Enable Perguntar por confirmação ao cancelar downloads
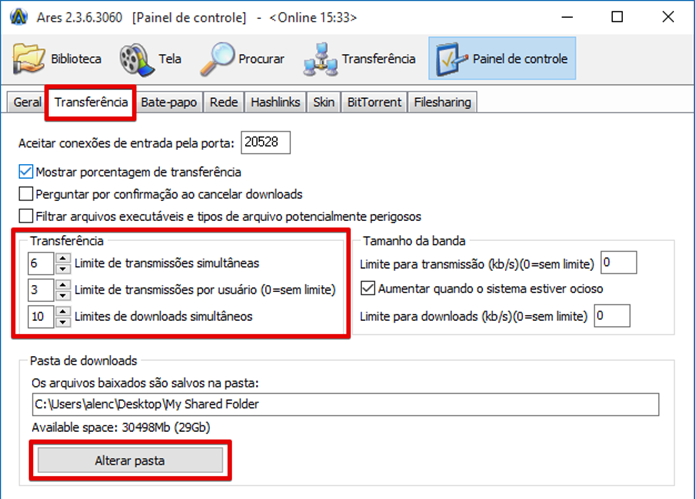The height and width of the screenshot is (499, 695). coord(26,194)
